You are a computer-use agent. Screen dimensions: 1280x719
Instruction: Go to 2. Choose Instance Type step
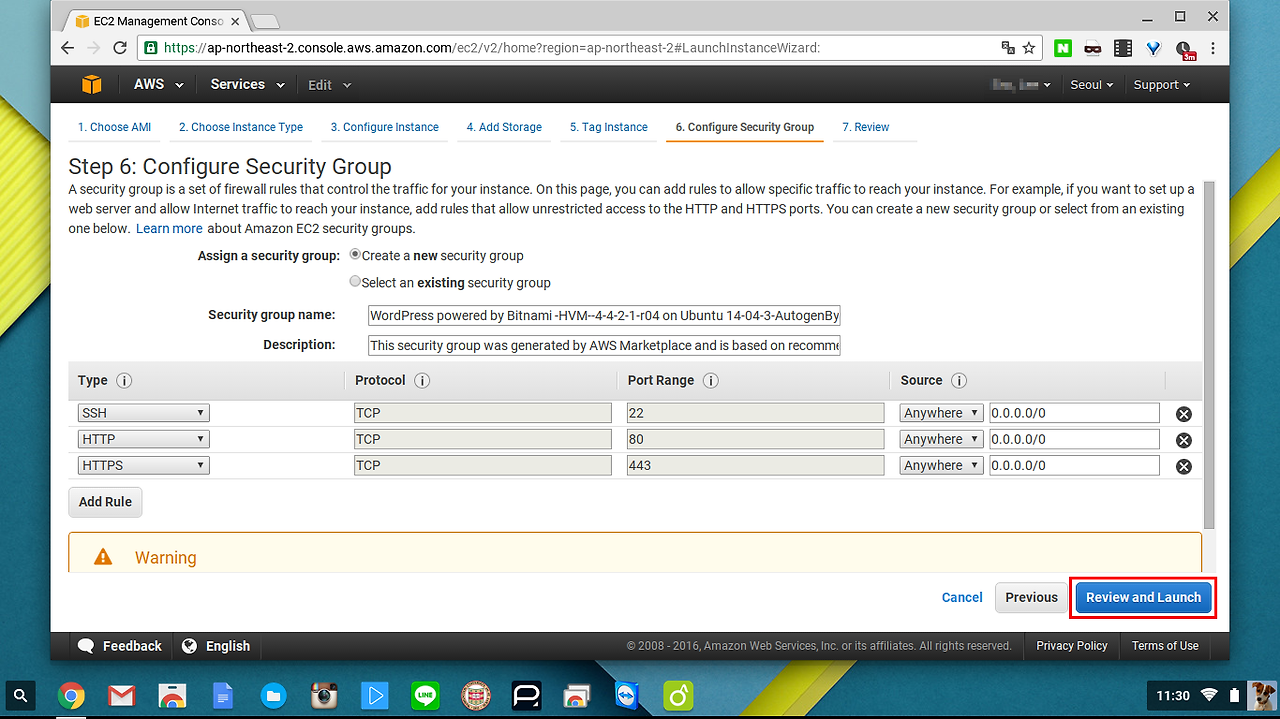coord(241,127)
